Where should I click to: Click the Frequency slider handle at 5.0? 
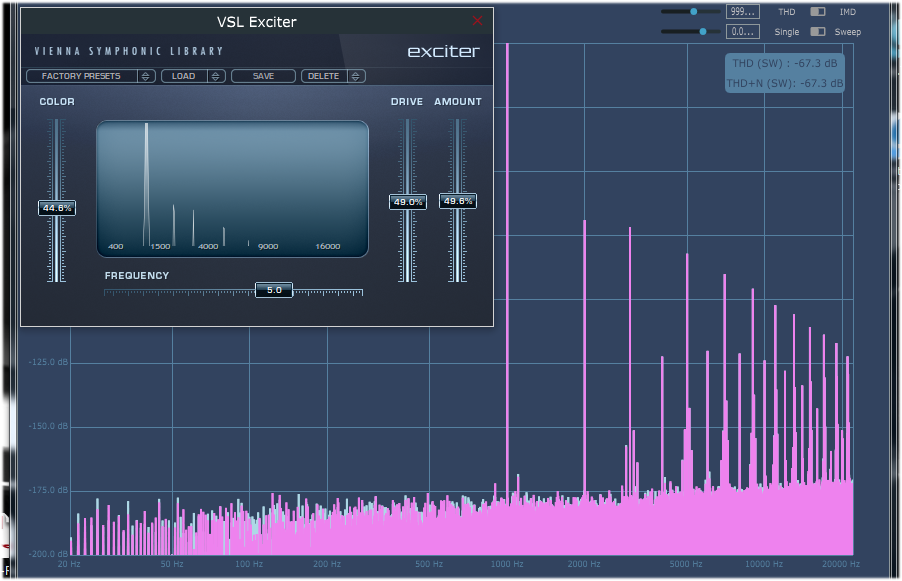point(274,290)
